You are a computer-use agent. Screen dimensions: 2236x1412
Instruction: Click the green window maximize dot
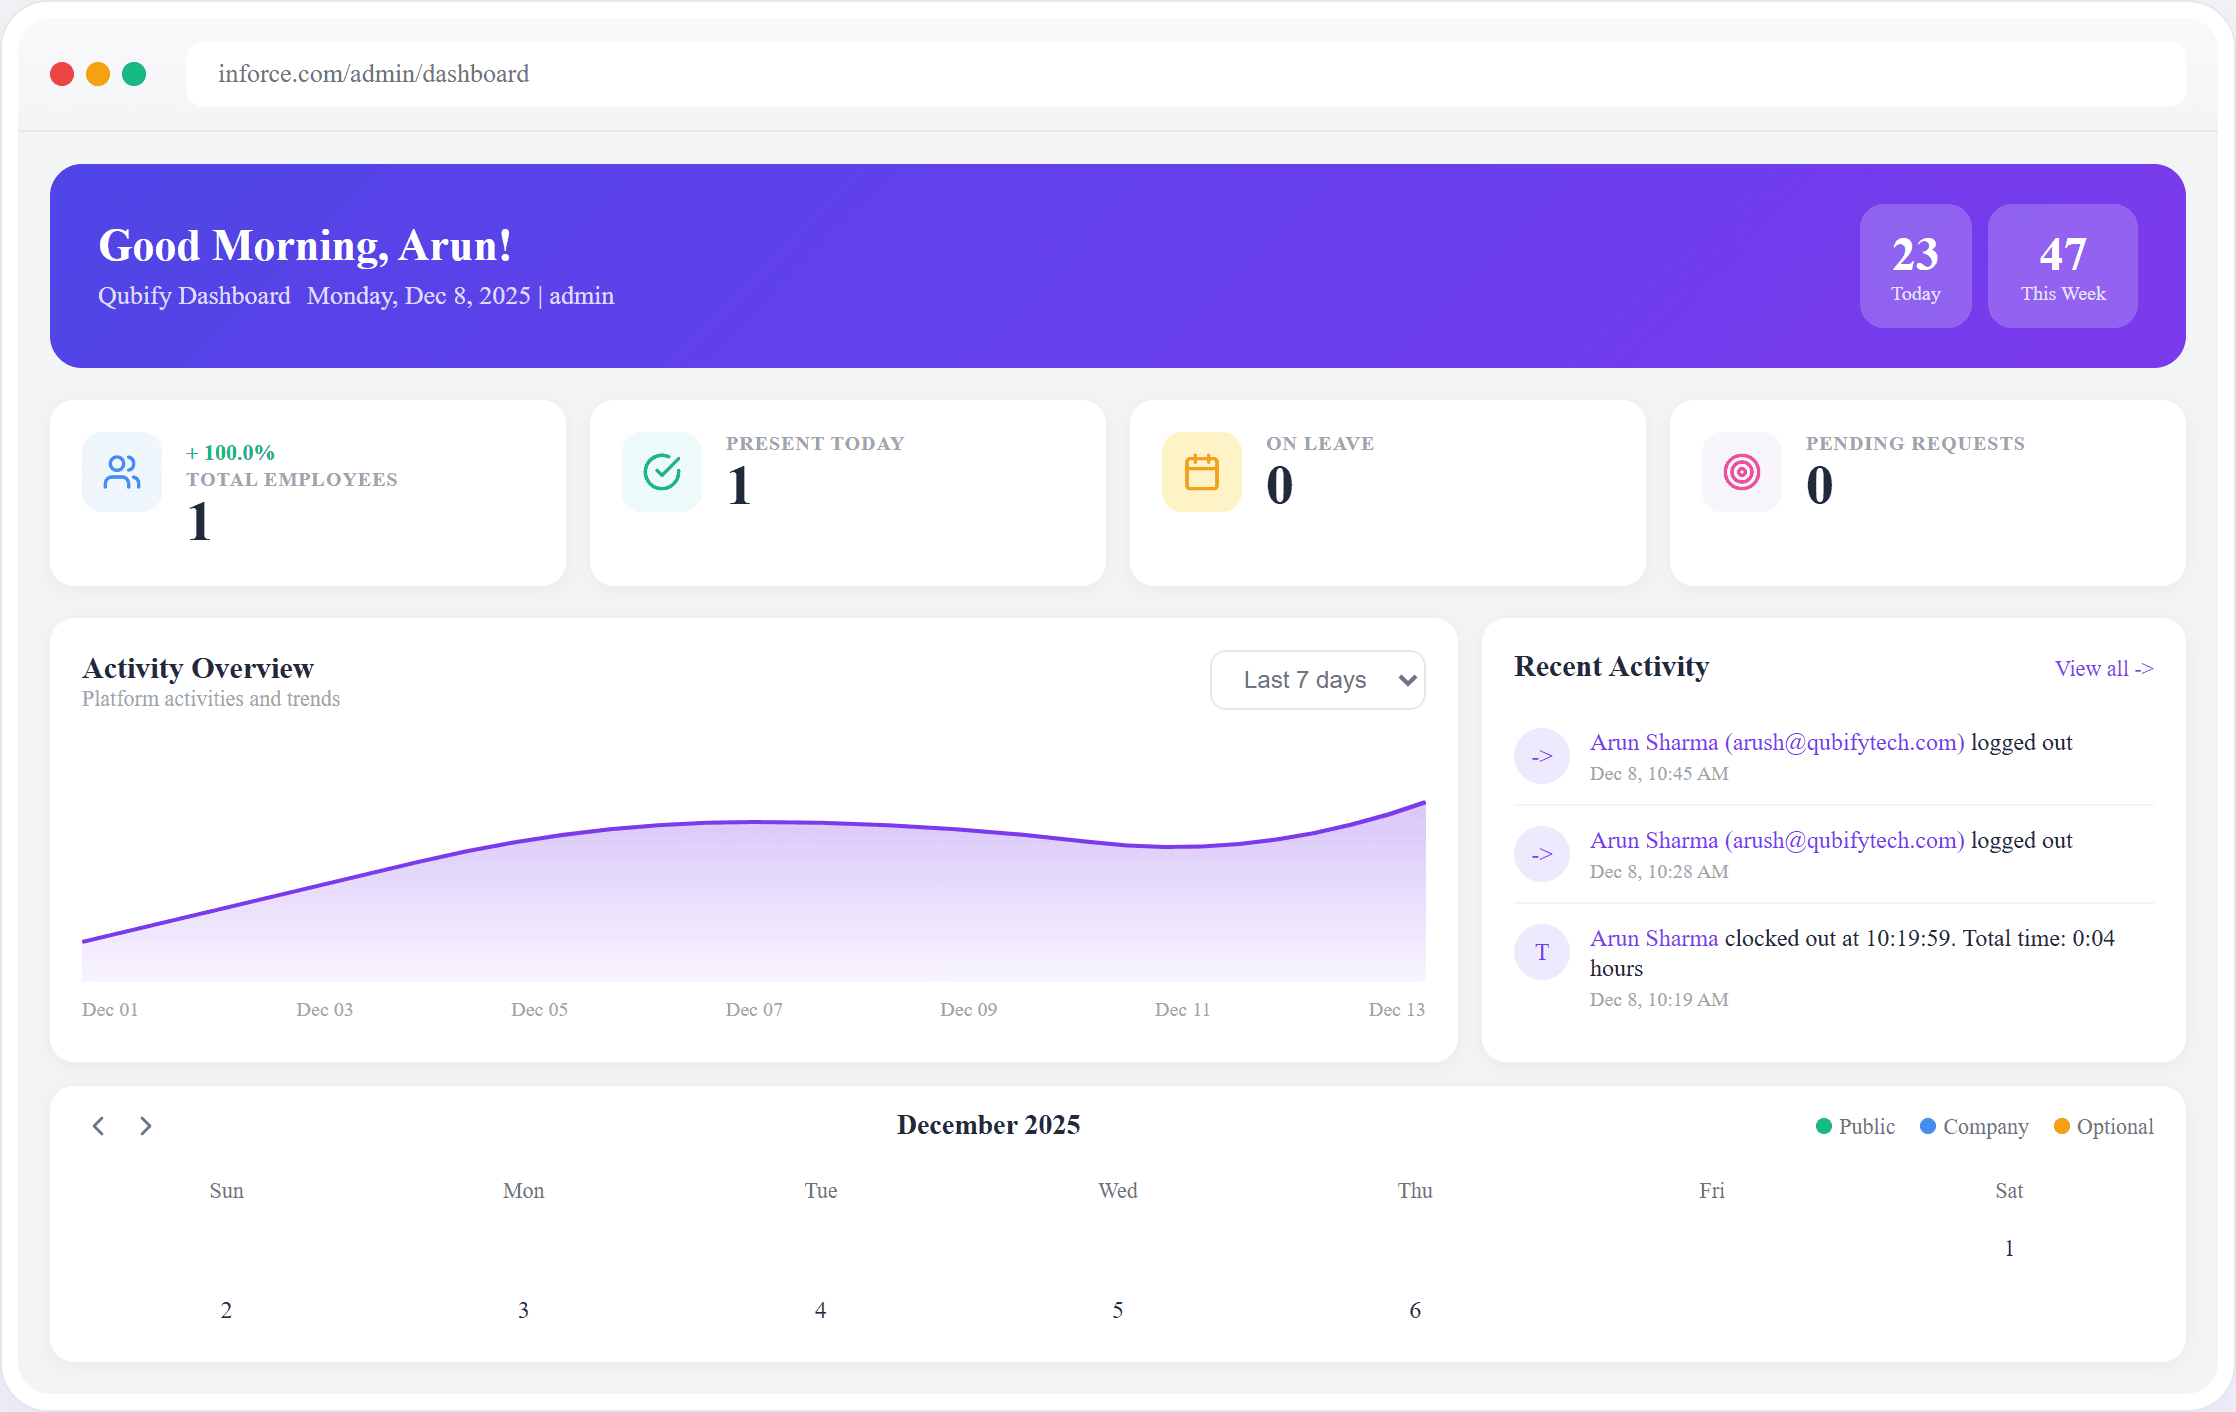(x=134, y=74)
